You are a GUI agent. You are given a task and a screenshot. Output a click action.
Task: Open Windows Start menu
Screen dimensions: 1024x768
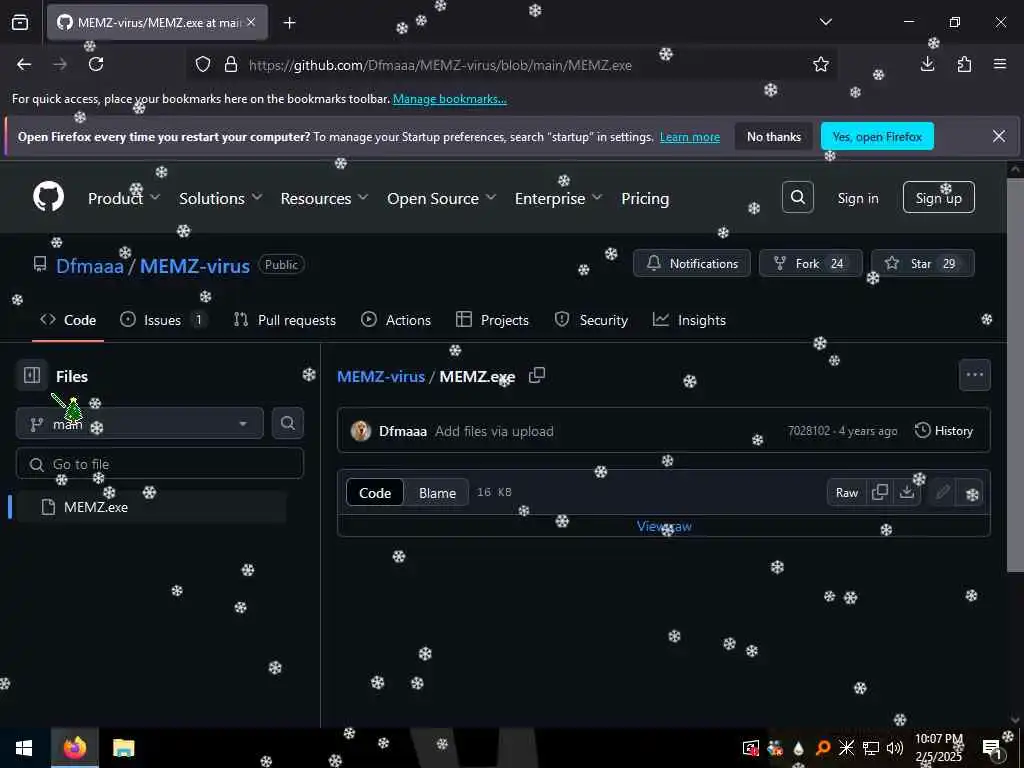tap(24, 748)
